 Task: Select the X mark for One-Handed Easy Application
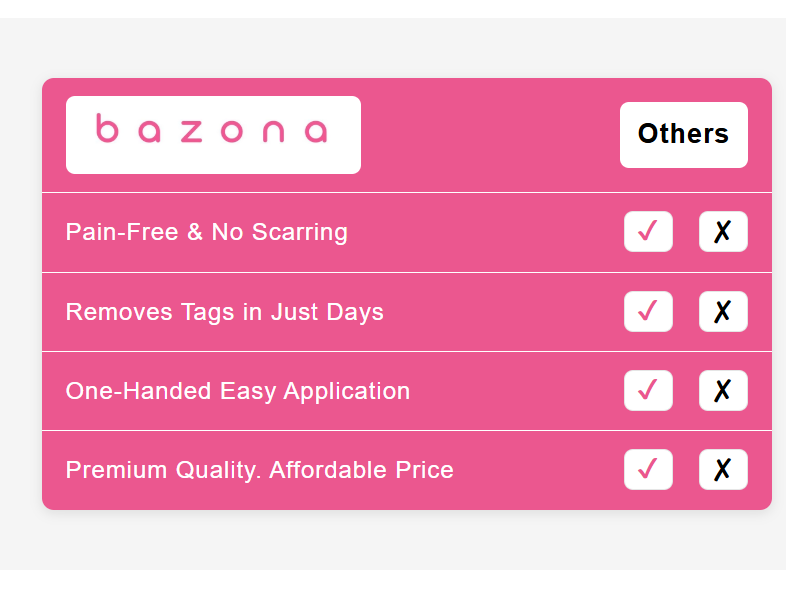723,390
